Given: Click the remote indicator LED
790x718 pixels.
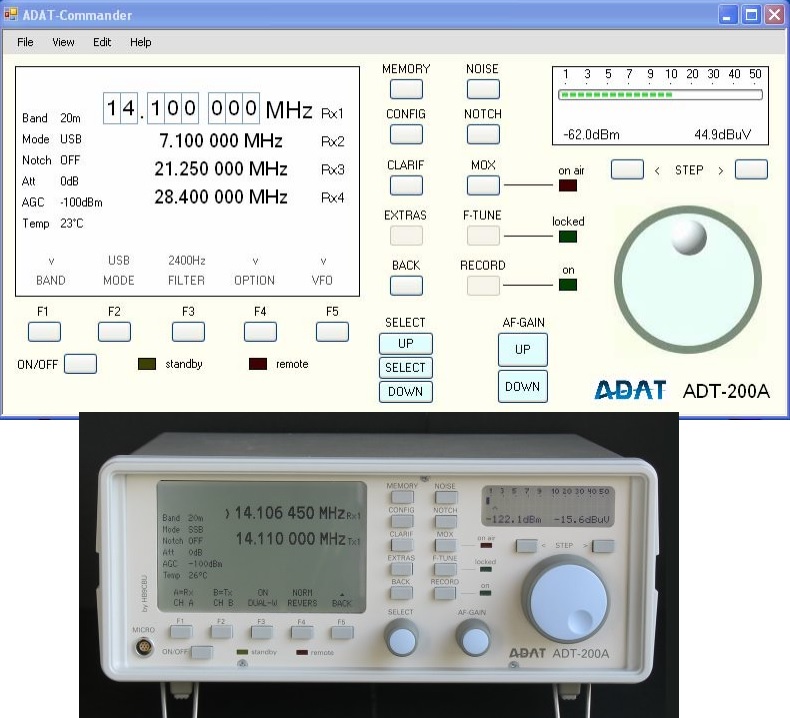Looking at the screenshot, I should point(258,364).
